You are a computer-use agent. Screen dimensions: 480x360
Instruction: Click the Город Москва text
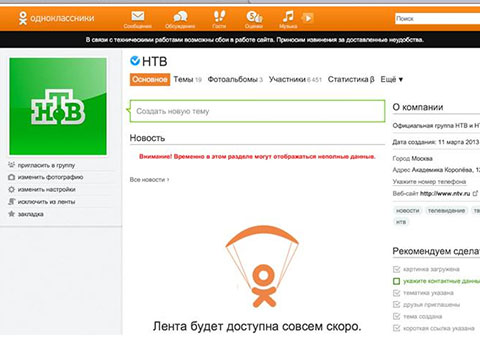point(412,158)
